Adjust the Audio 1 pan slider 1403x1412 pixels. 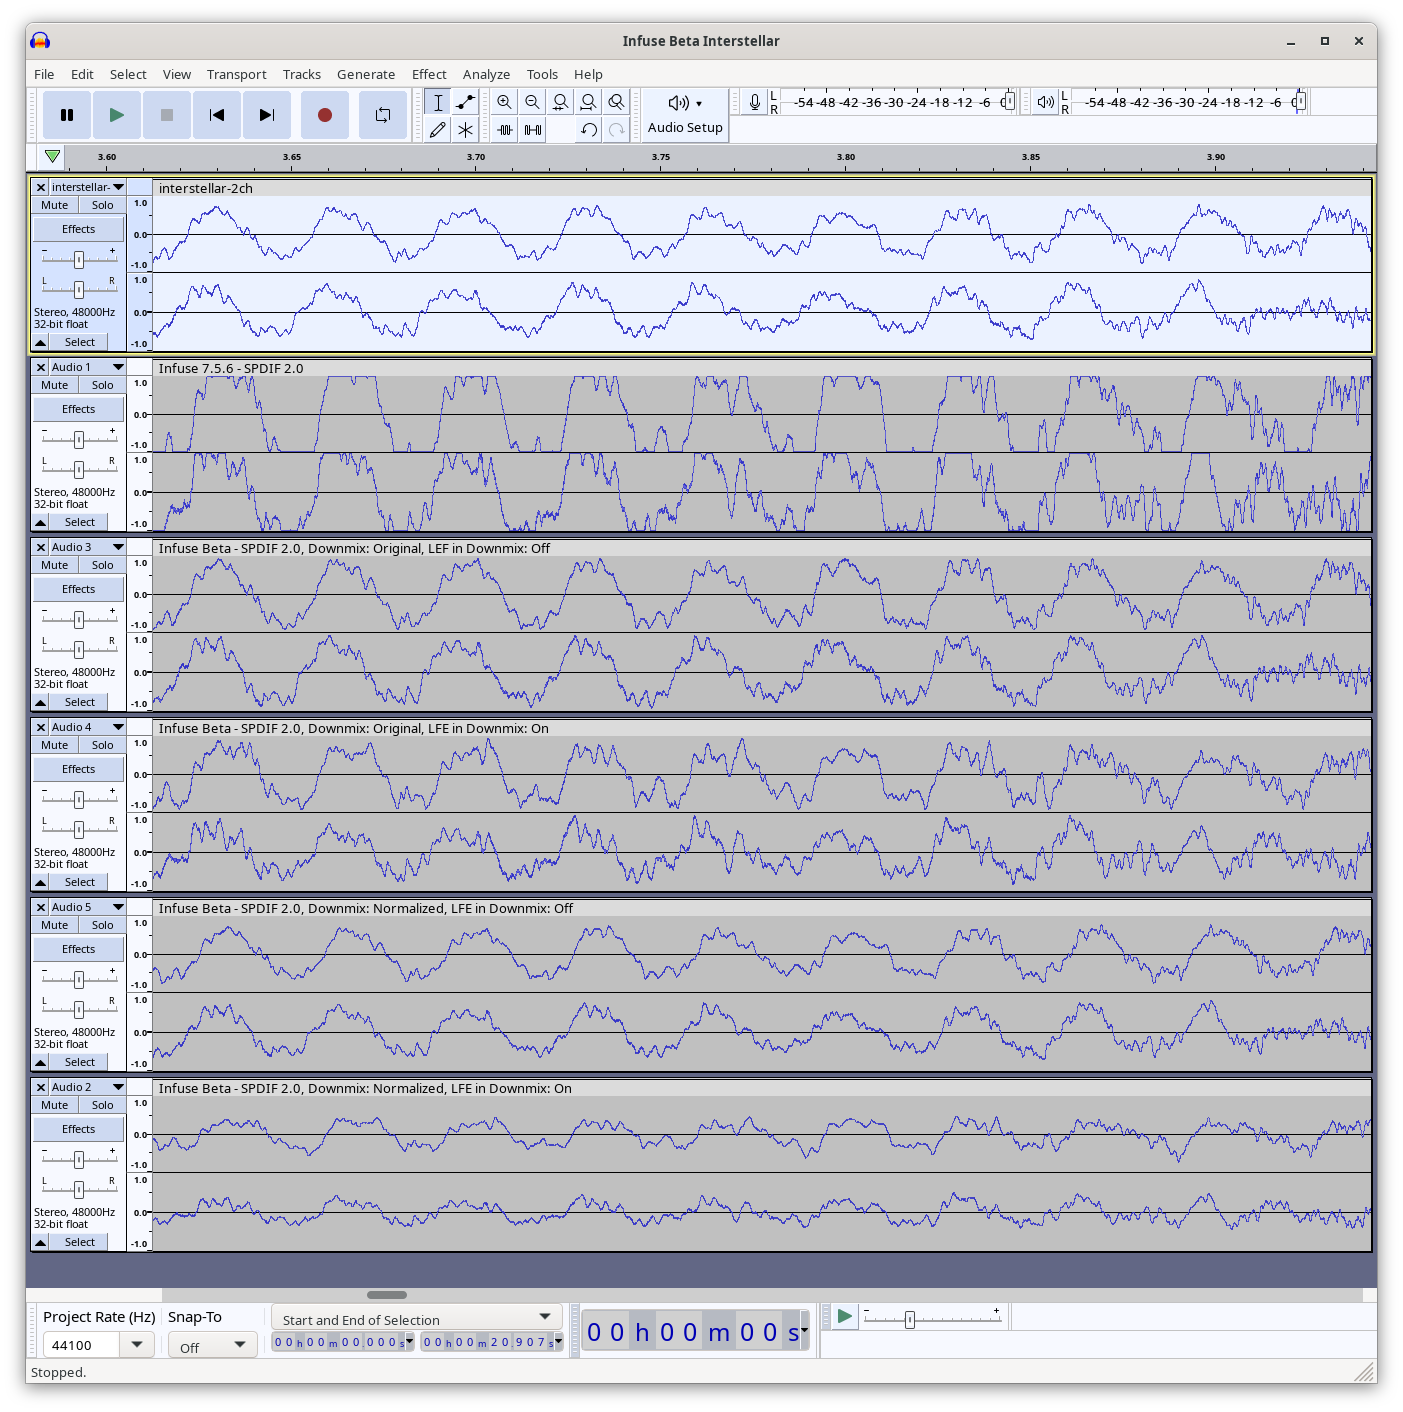(x=79, y=469)
